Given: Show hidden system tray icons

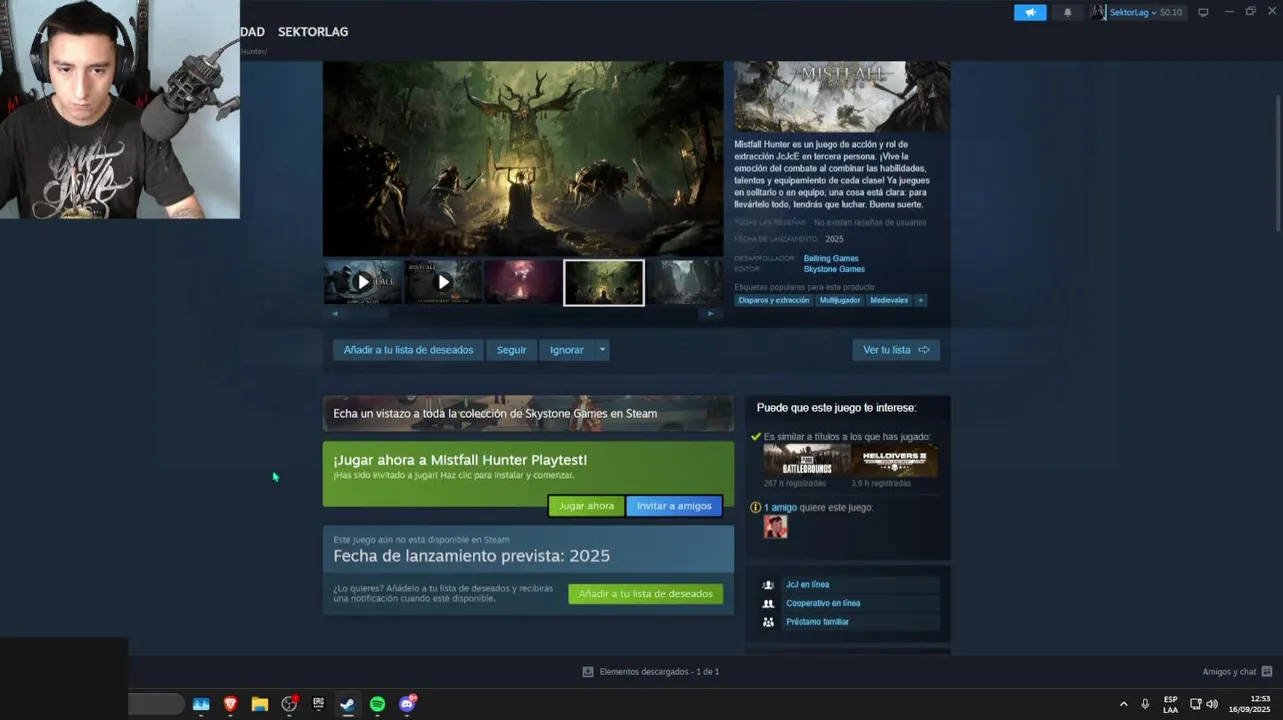Looking at the screenshot, I should (1123, 704).
